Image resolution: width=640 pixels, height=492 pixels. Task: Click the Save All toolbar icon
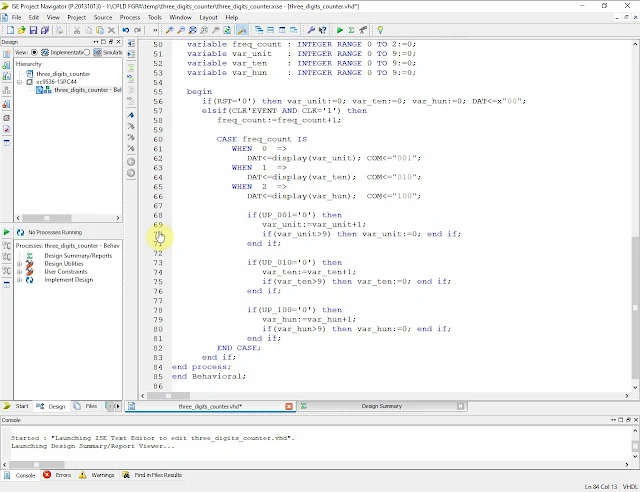(x=45, y=30)
